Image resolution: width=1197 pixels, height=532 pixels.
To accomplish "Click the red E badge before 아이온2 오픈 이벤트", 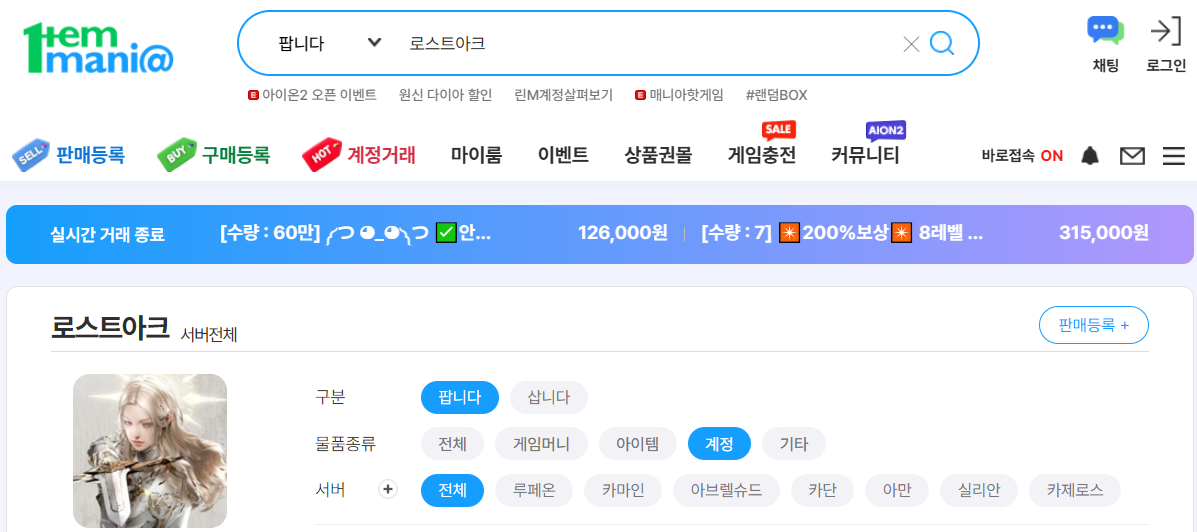I will (x=253, y=95).
